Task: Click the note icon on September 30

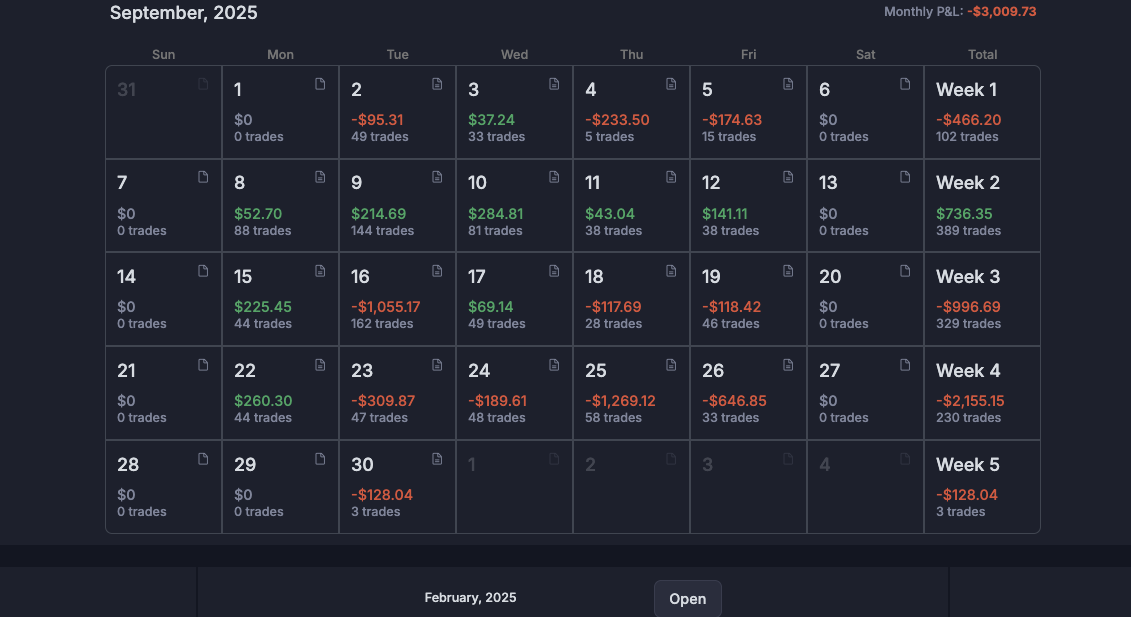Action: [x=437, y=459]
